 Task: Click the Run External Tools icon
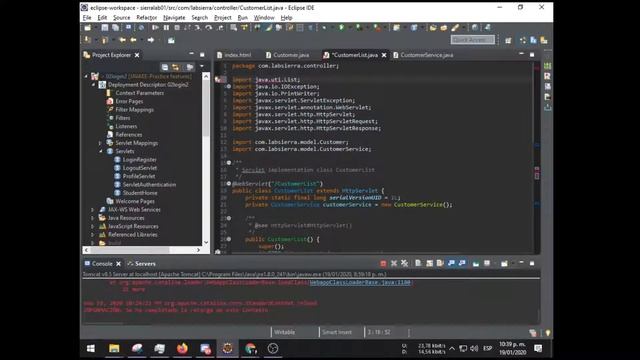pos(377,28)
